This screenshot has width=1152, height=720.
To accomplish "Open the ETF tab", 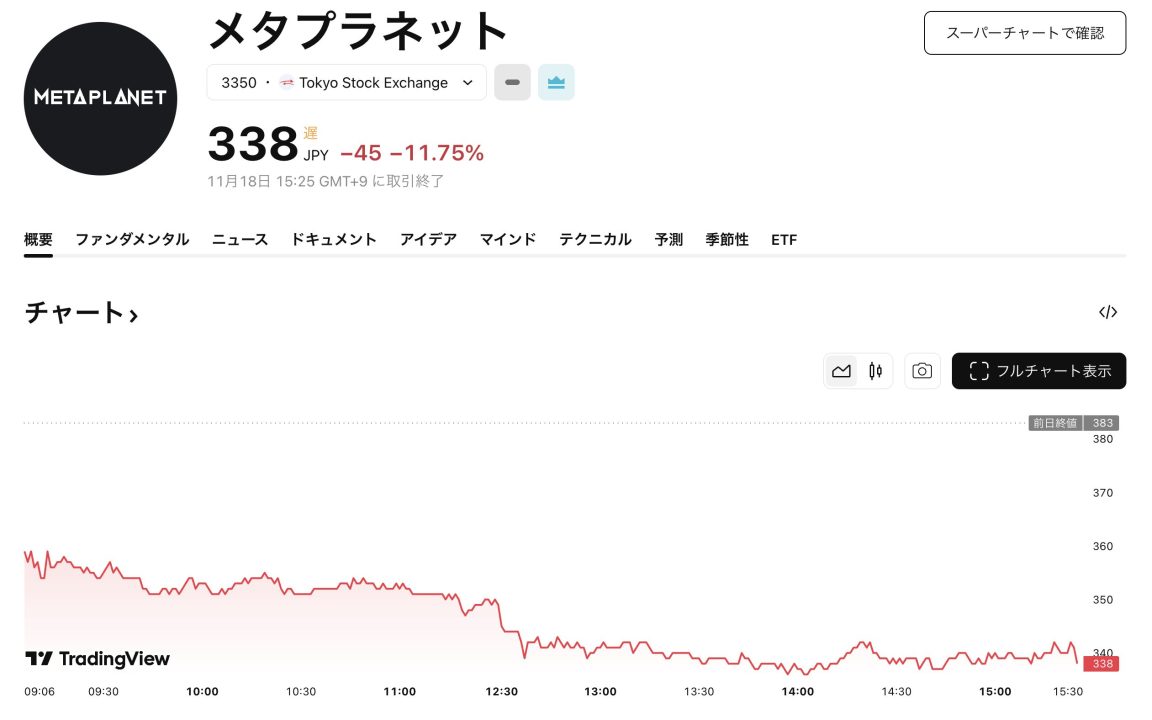I will (x=784, y=240).
